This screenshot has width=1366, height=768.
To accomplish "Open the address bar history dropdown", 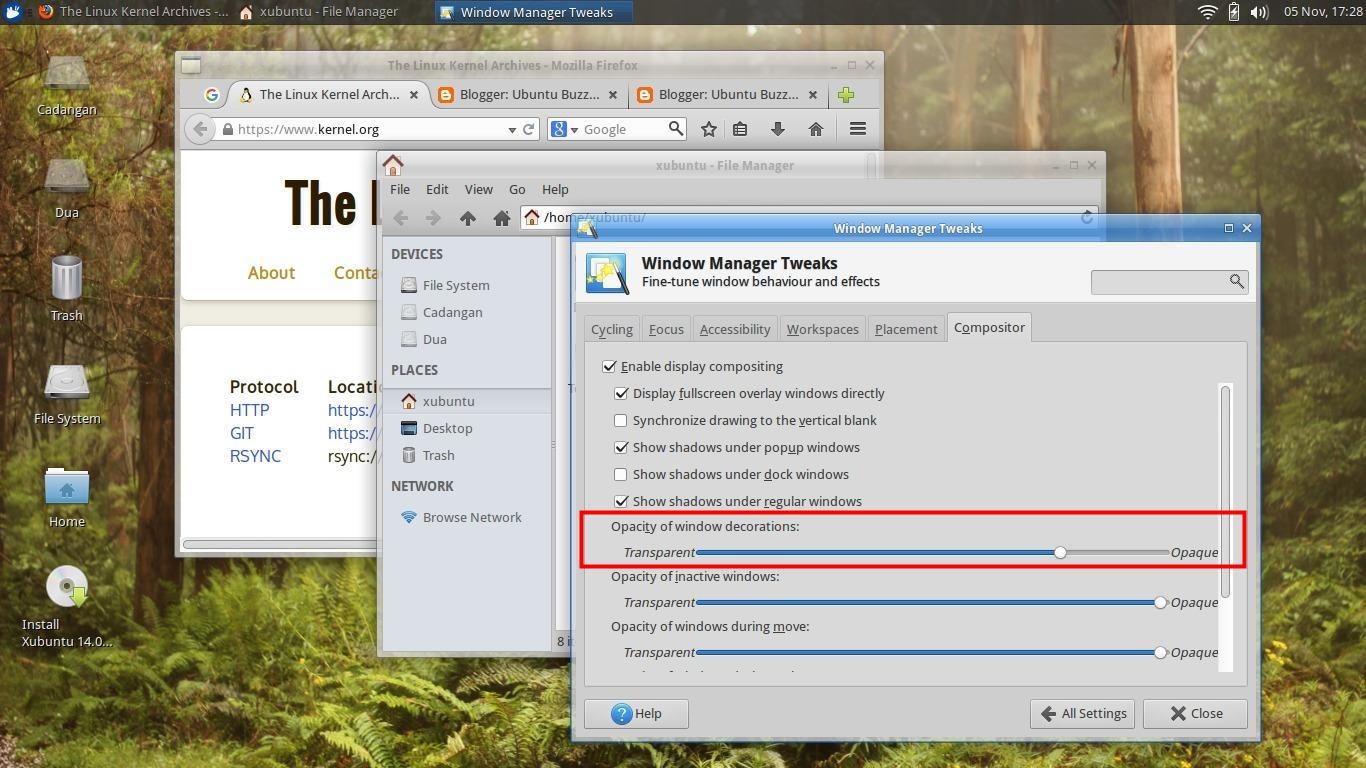I will coord(513,128).
